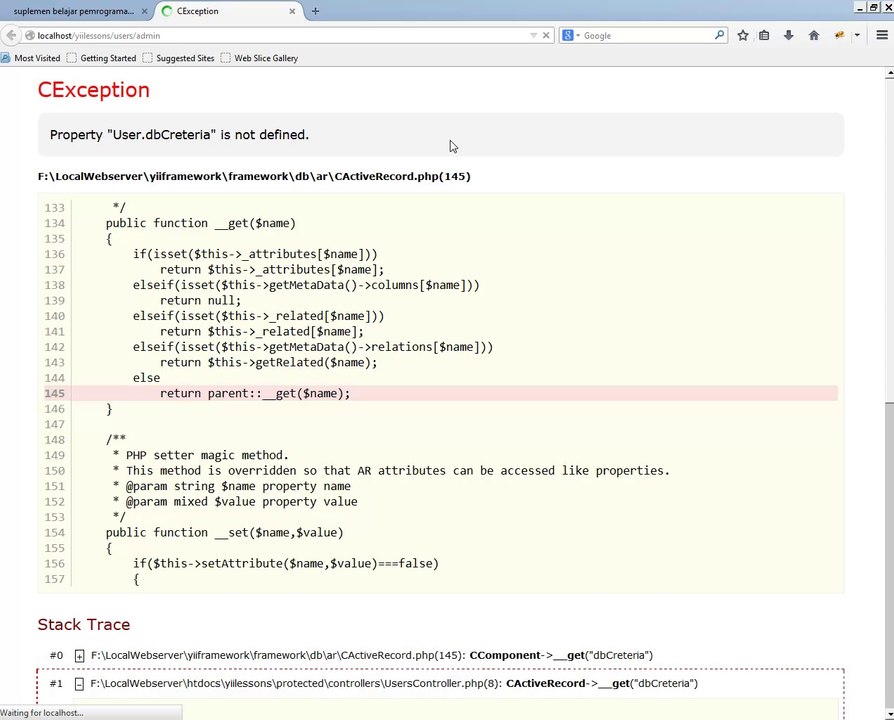Expand stack trace entry #0

point(80,656)
